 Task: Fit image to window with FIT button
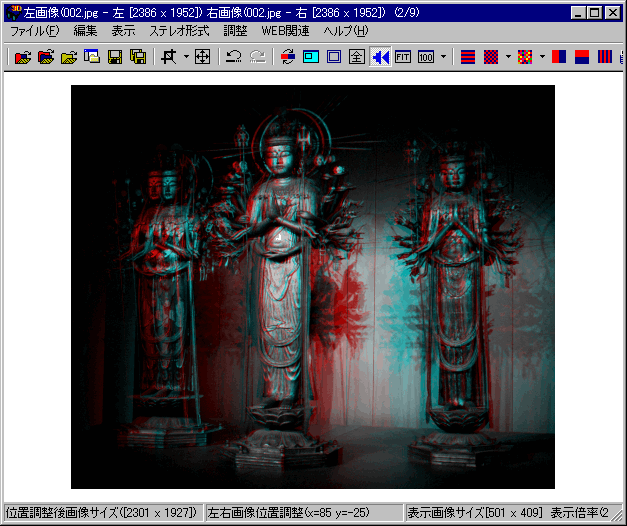[403, 57]
